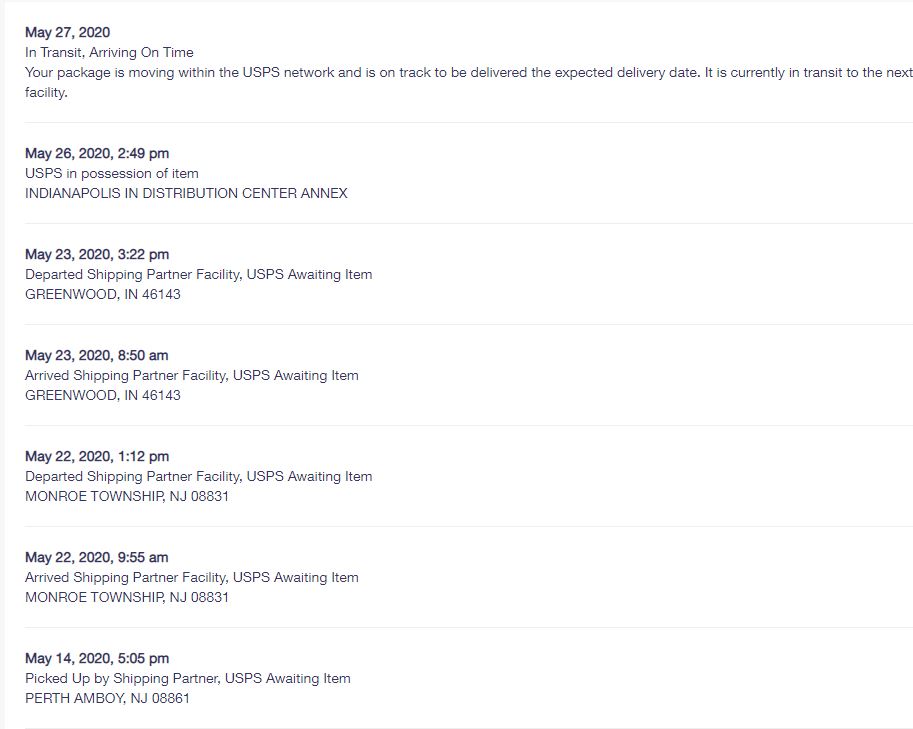Click the May 27, 2020 date heading
913x729 pixels.
point(67,32)
